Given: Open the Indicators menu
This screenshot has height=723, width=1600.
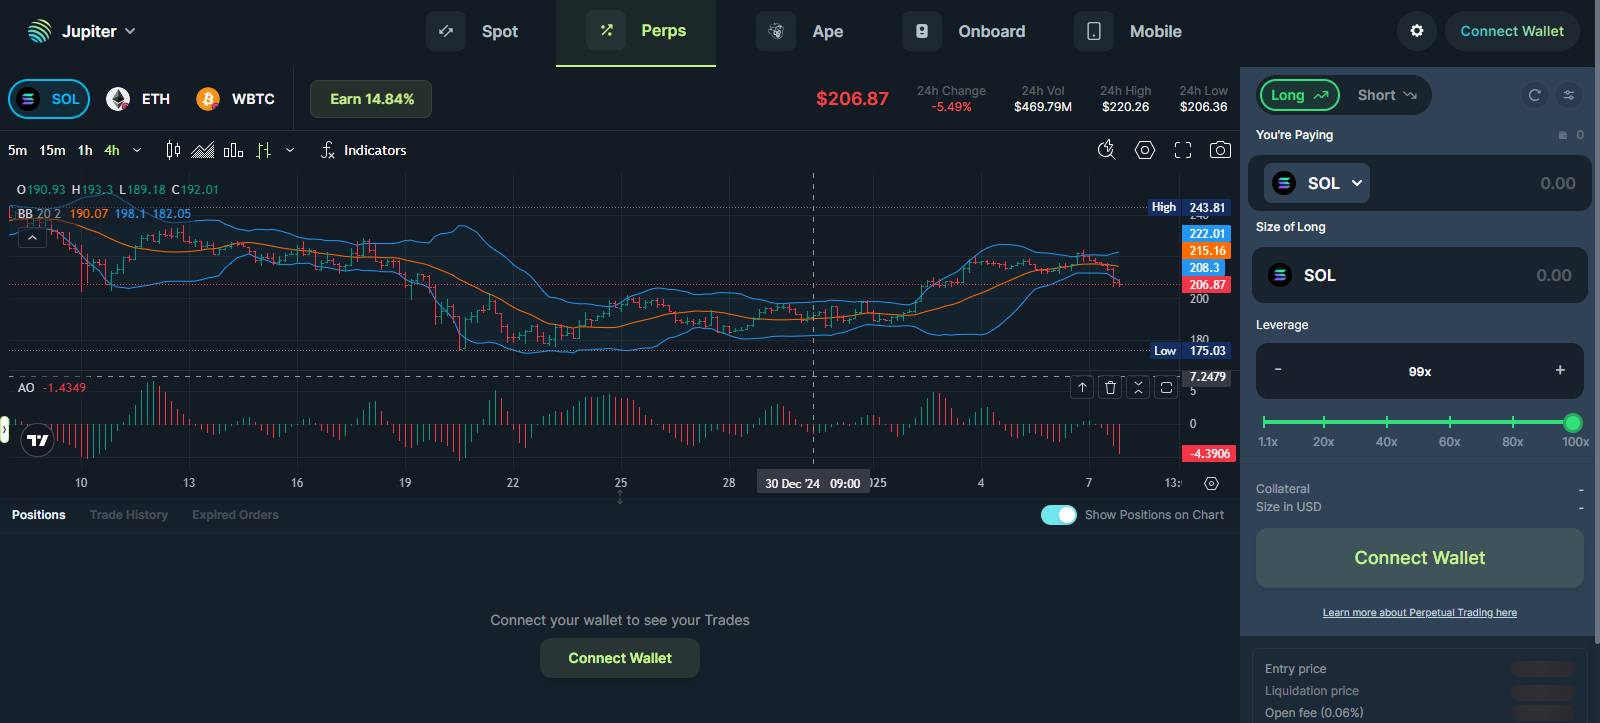Looking at the screenshot, I should pyautogui.click(x=363, y=150).
